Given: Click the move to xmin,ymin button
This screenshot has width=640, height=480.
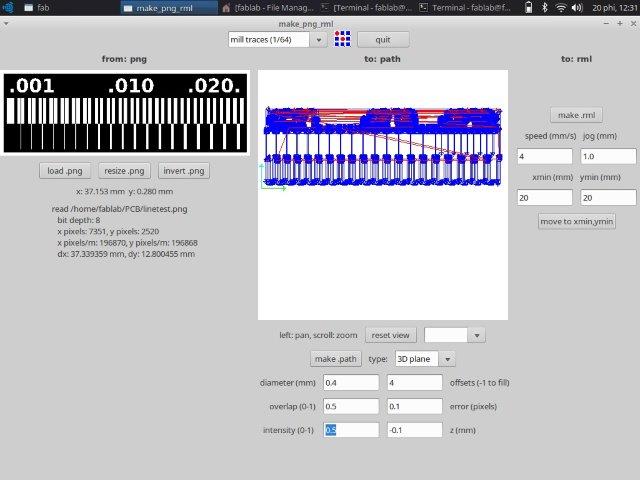Looking at the screenshot, I should [577, 221].
